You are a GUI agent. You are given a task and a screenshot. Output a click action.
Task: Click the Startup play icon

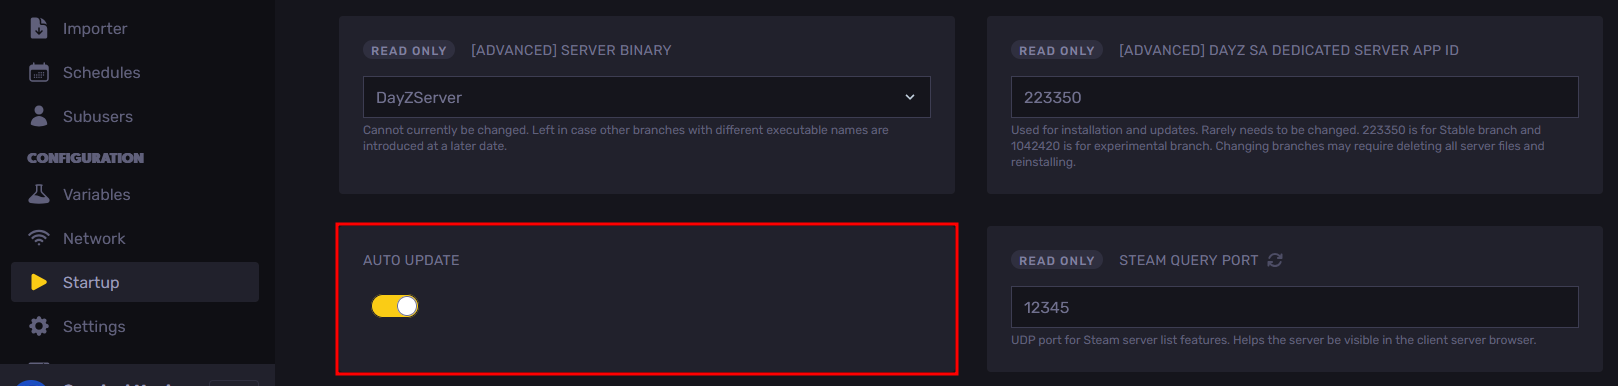[x=39, y=282]
